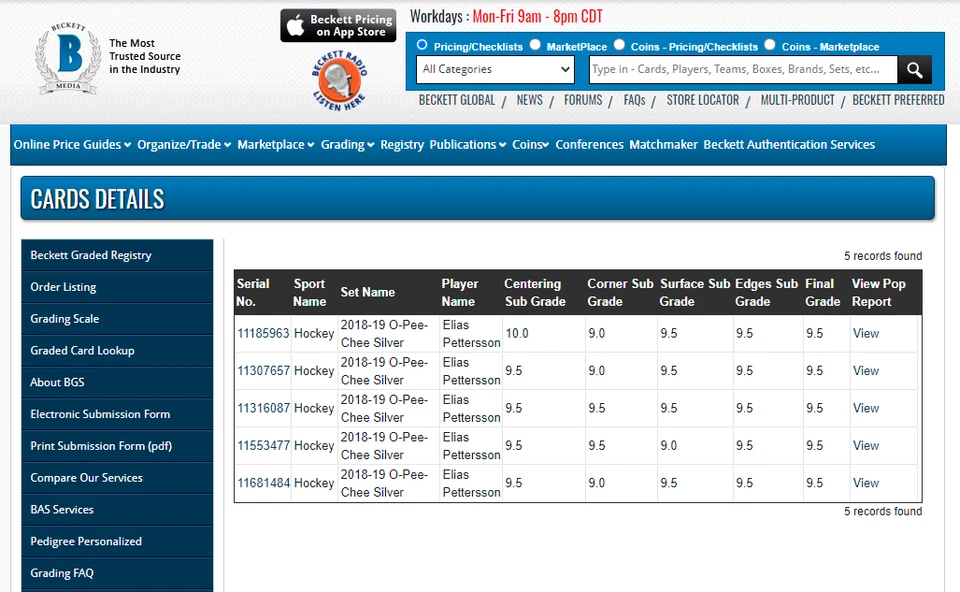View pop report for serial 11316087
This screenshot has height=592, width=960.
pyautogui.click(x=866, y=408)
